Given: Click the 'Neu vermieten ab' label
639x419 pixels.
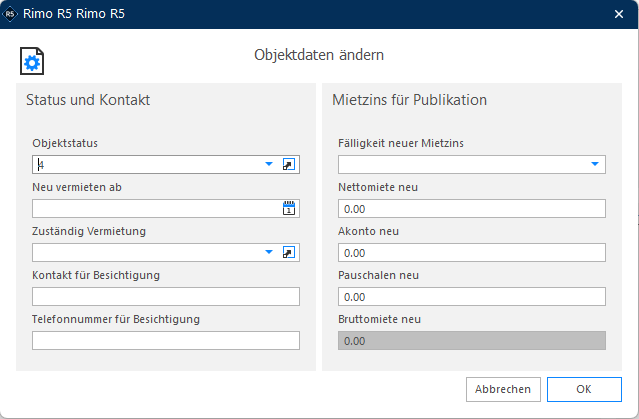Looking at the screenshot, I should click(x=77, y=187).
